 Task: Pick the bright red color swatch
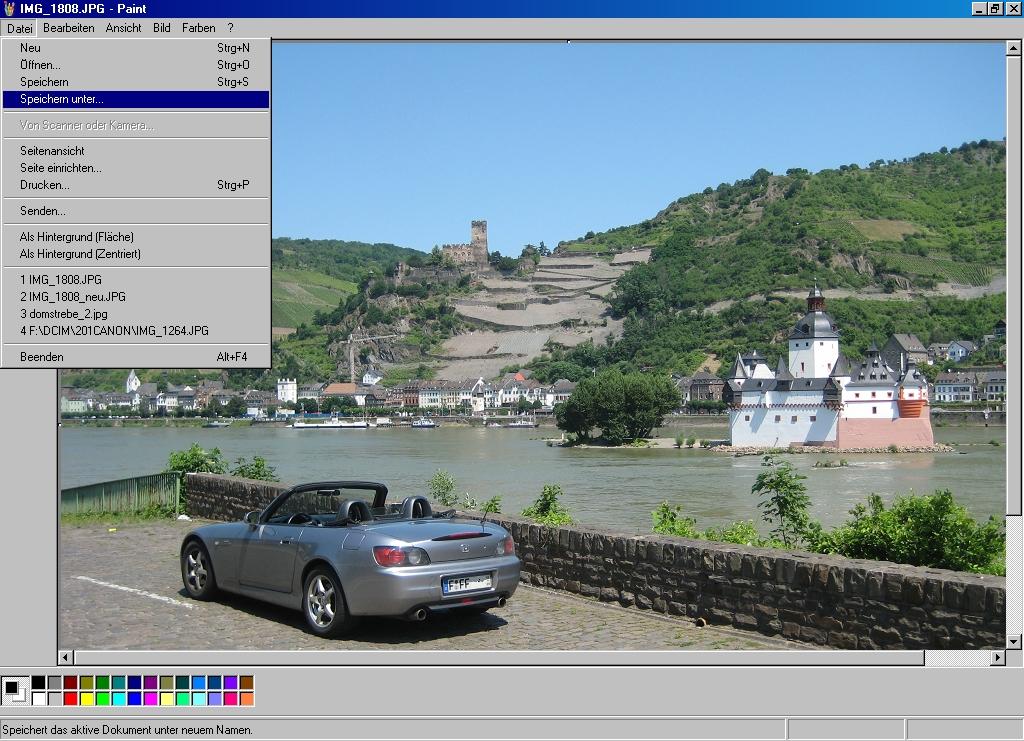pos(70,699)
